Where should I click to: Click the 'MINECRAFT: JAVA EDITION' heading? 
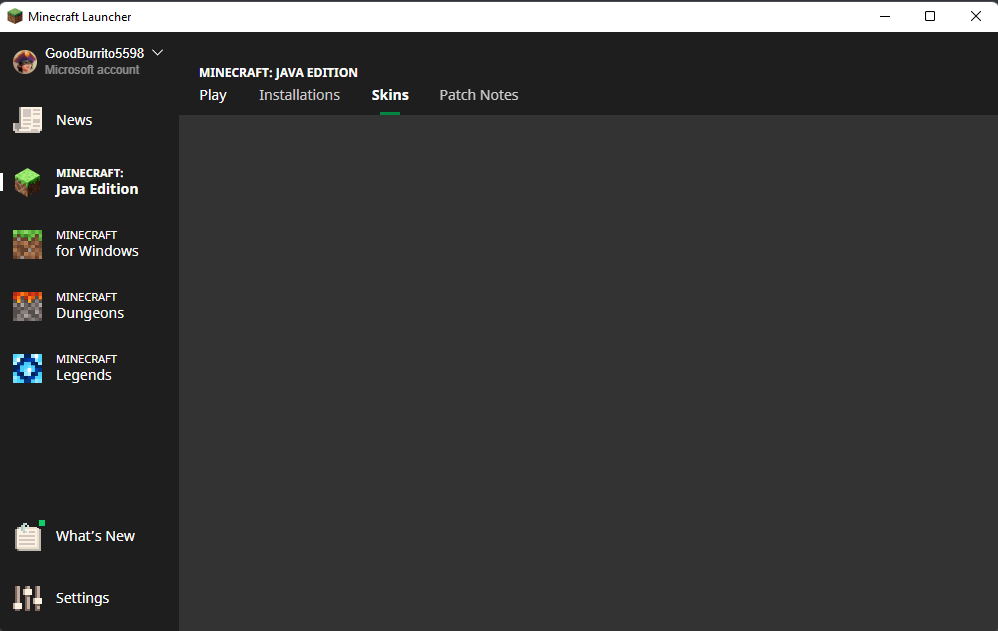point(278,73)
